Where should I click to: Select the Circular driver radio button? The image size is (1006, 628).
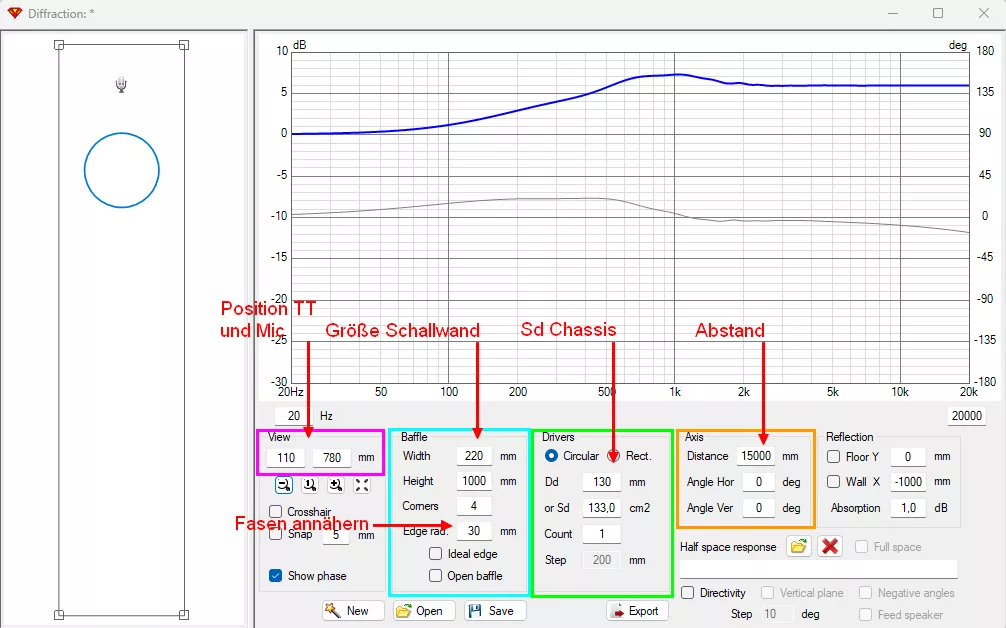[551, 456]
